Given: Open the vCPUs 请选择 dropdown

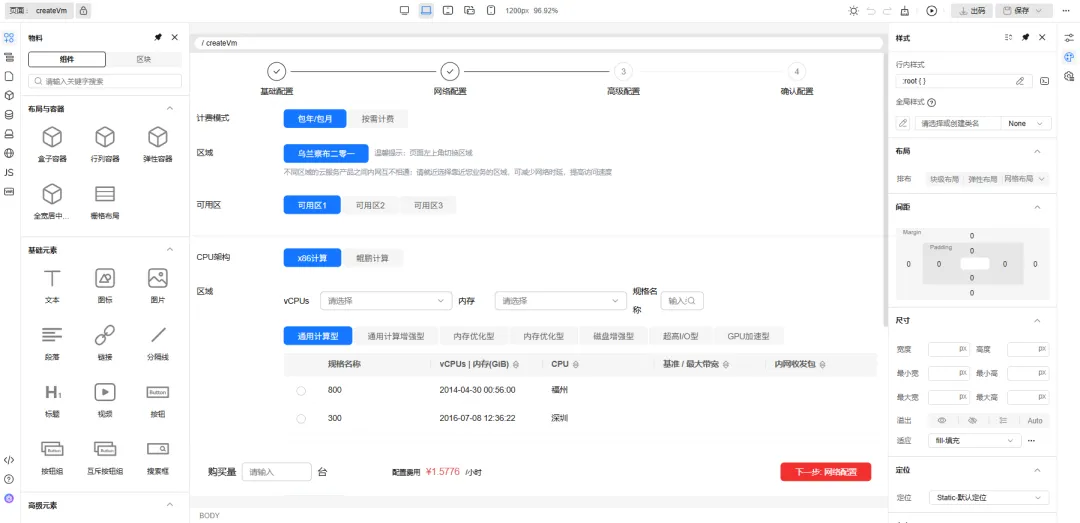Looking at the screenshot, I should tap(386, 300).
